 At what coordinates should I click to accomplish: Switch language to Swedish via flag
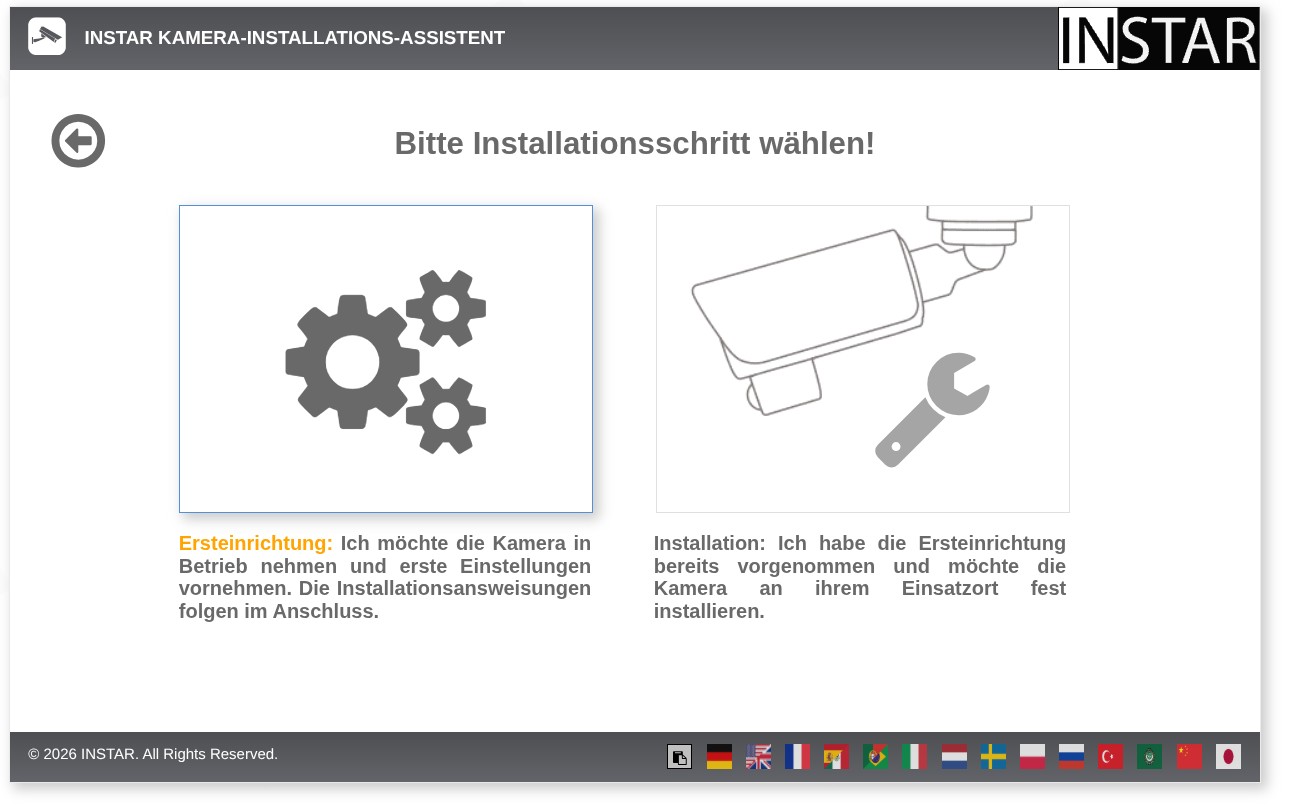[x=993, y=757]
